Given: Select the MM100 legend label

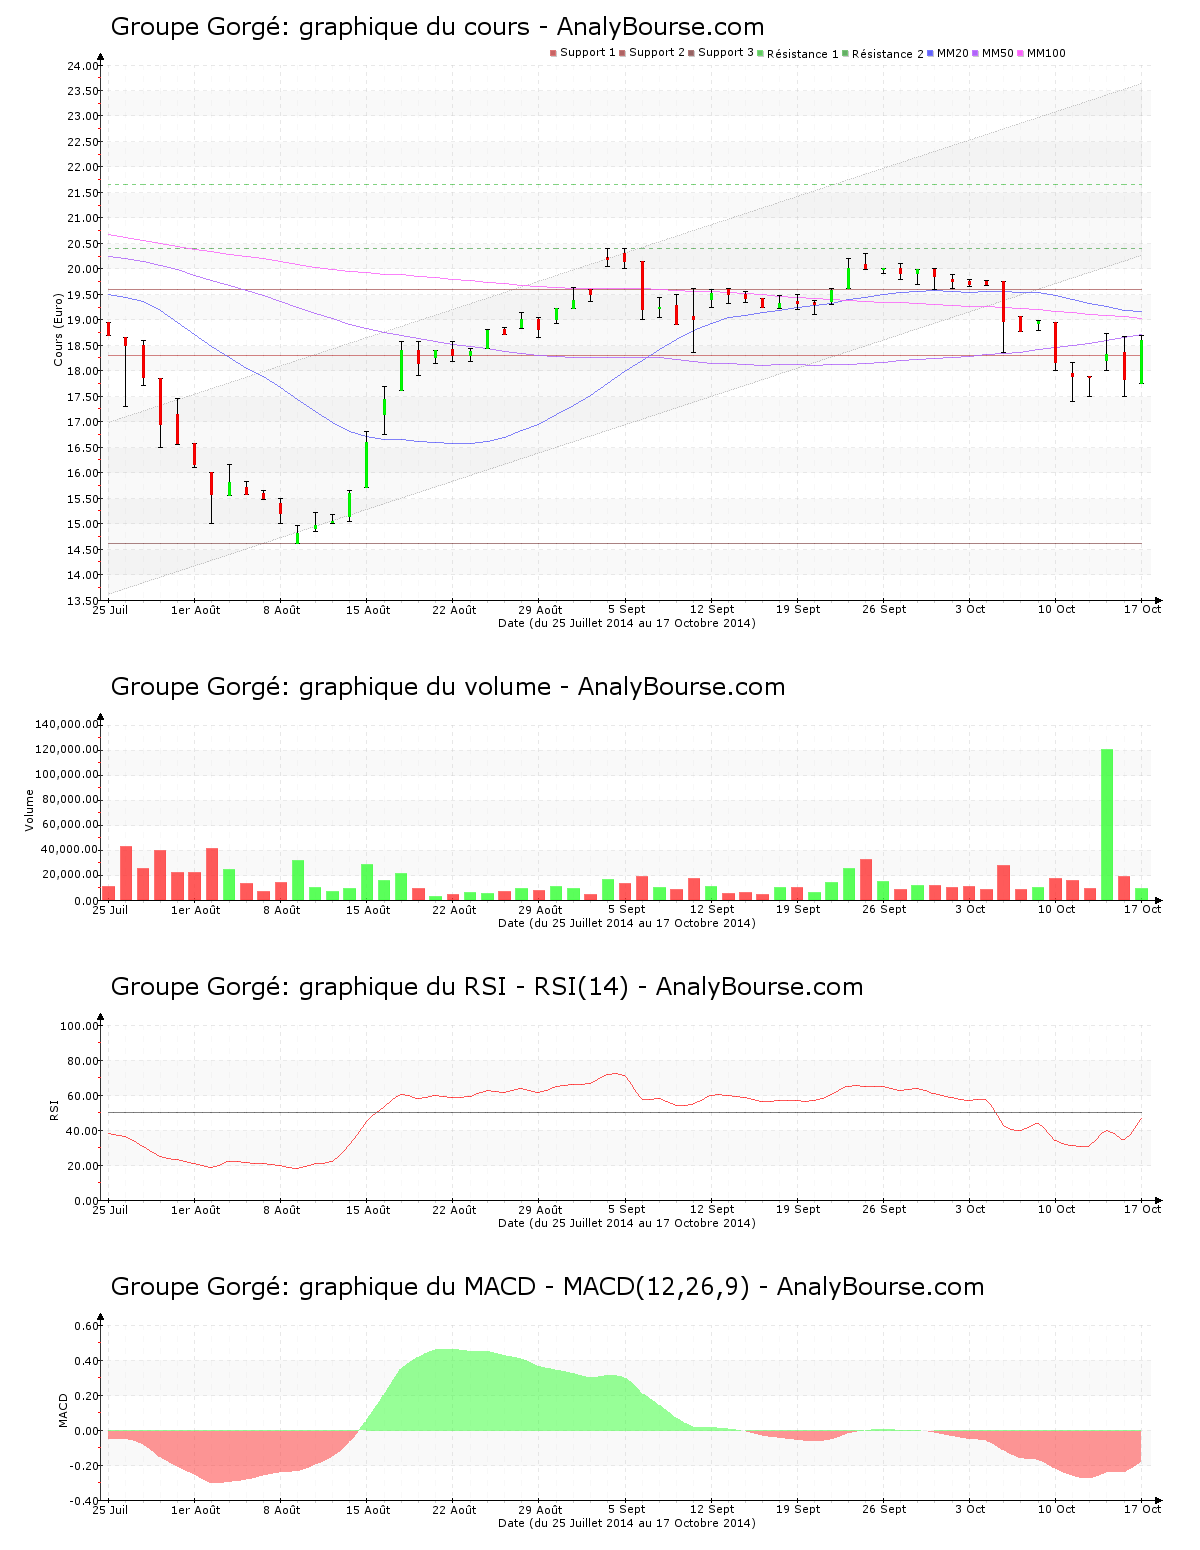Looking at the screenshot, I should point(1046,53).
